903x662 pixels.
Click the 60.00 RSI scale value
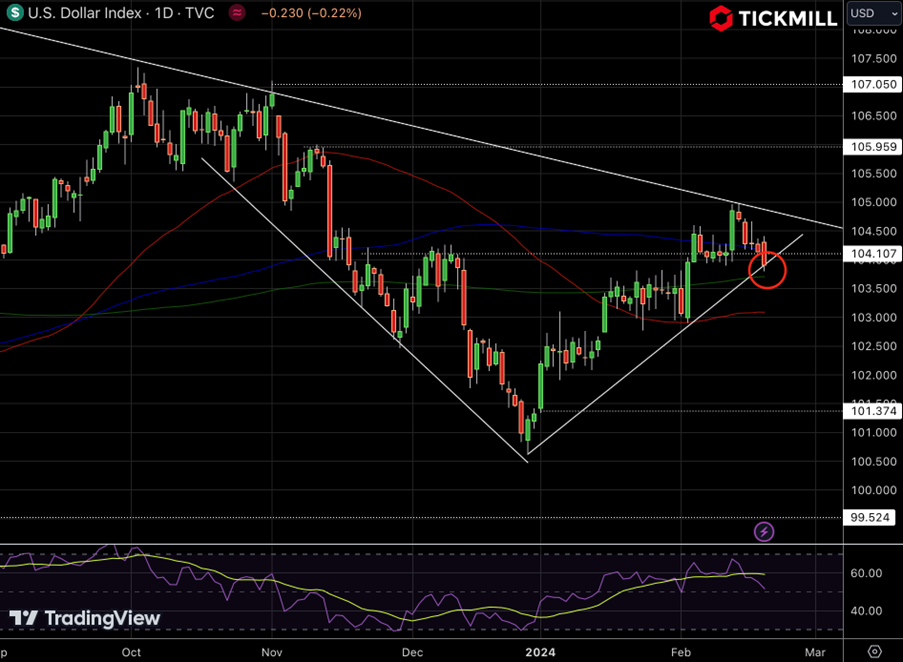click(866, 573)
